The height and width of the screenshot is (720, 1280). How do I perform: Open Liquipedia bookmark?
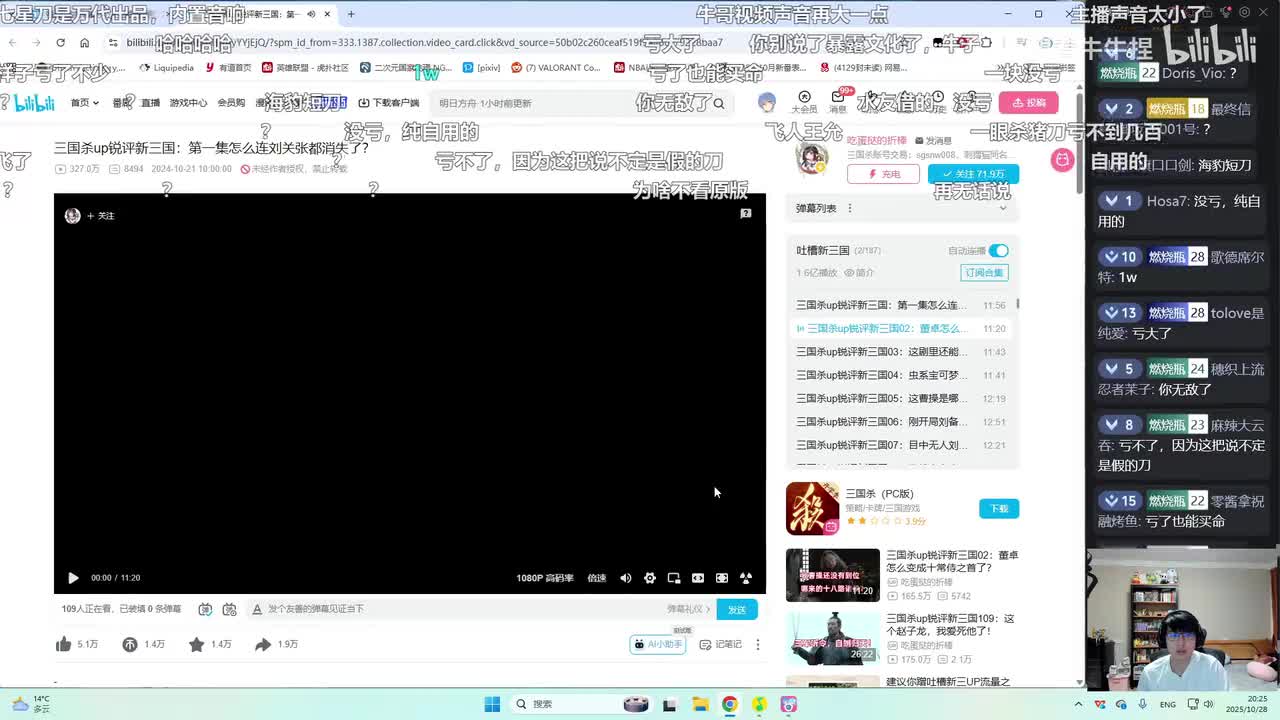point(167,68)
